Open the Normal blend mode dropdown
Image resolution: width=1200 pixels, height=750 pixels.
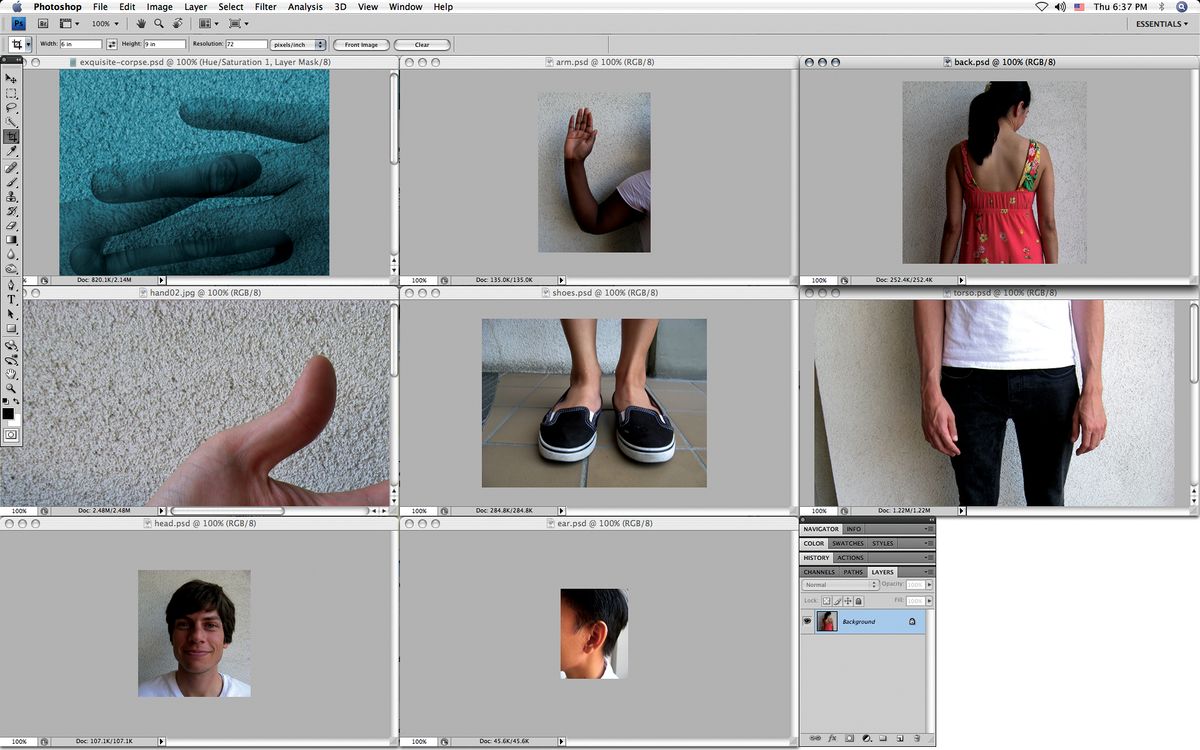click(x=838, y=585)
